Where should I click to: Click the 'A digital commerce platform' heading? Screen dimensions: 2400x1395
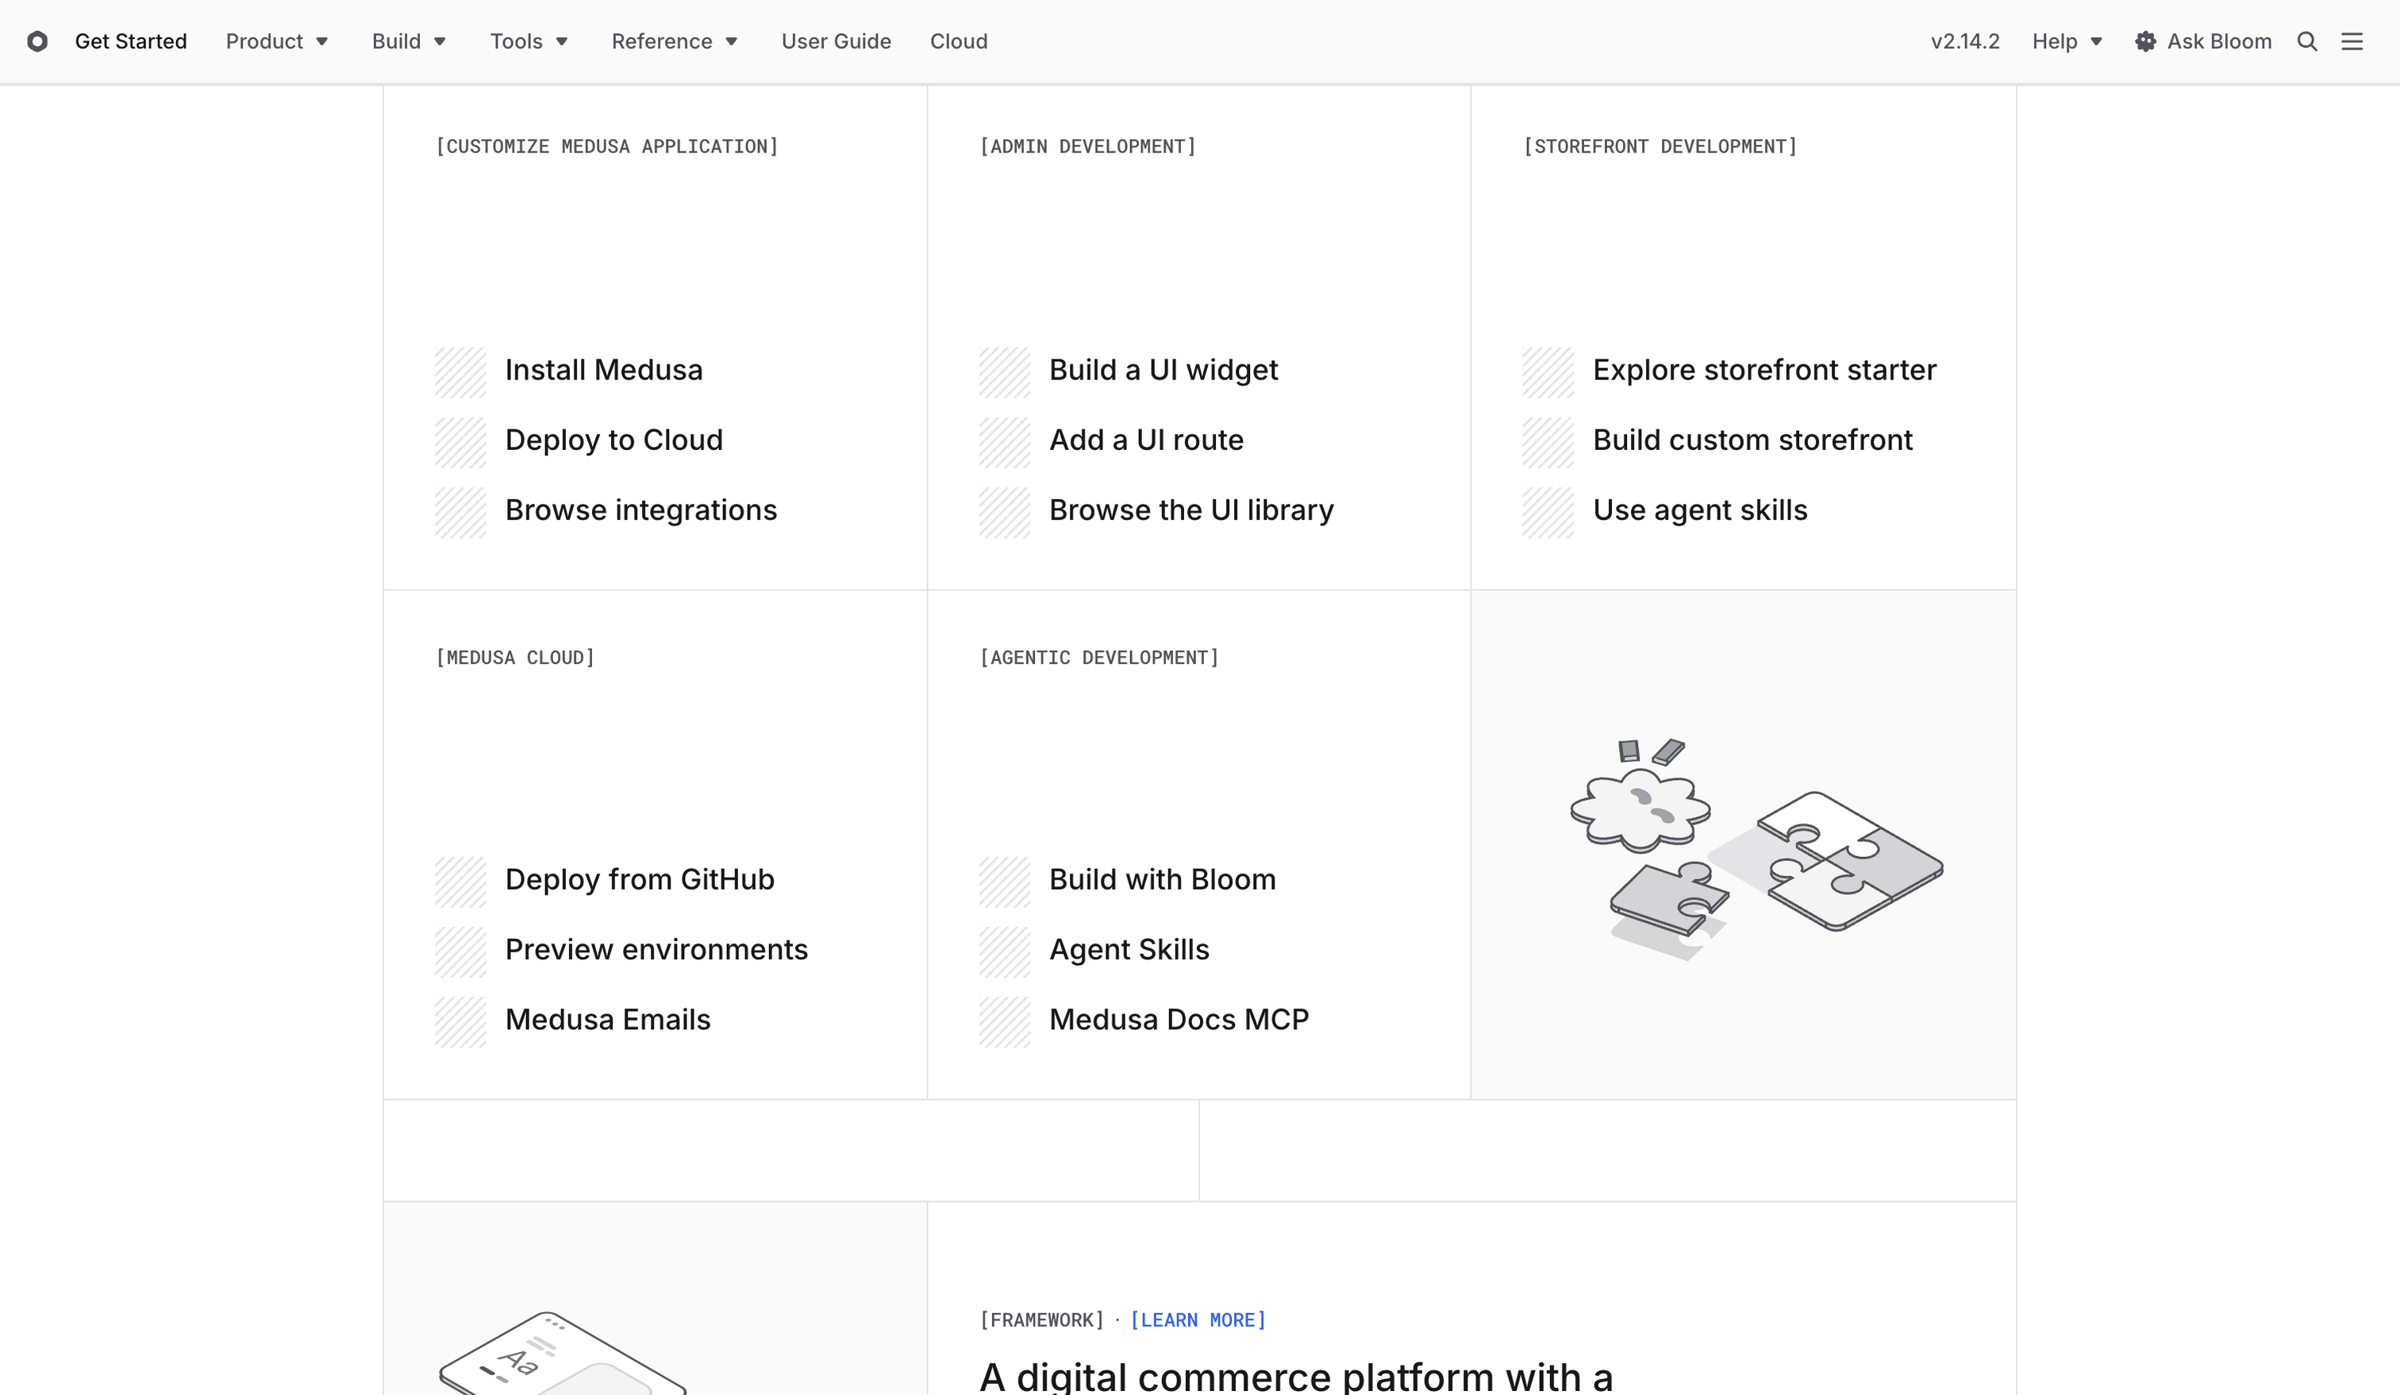click(1296, 1376)
